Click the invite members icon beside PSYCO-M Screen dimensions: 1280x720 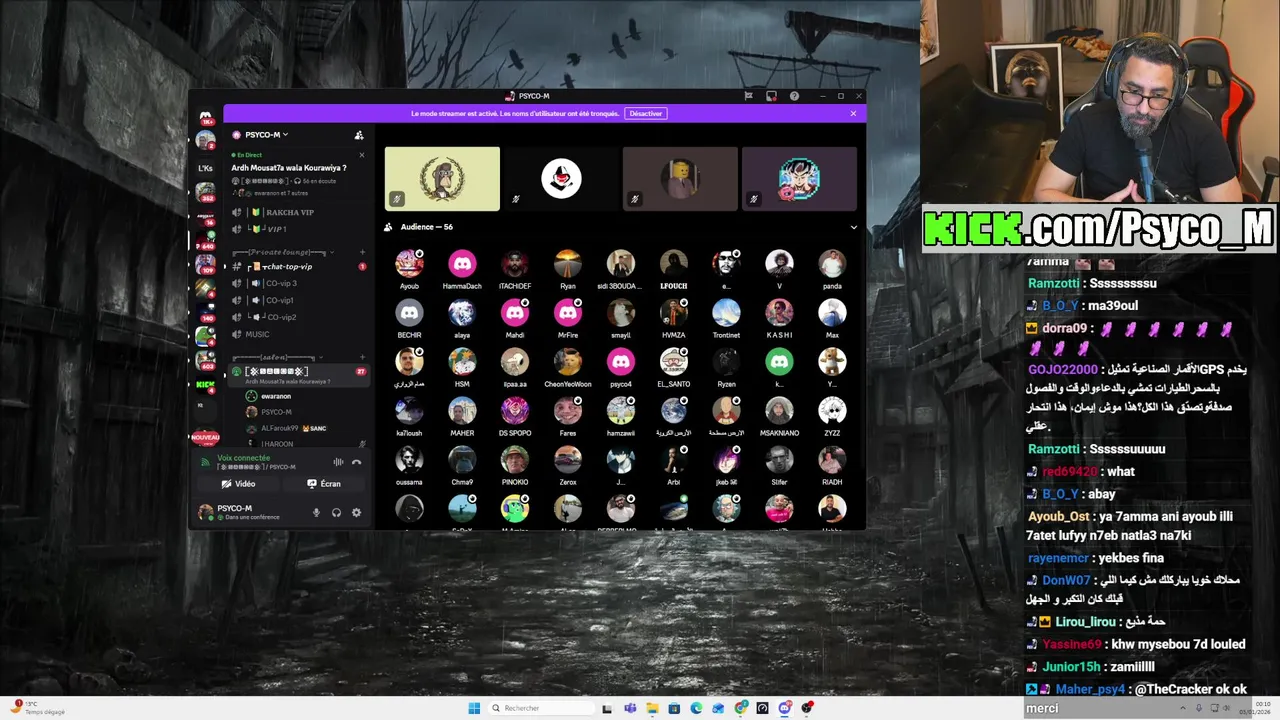tap(359, 135)
